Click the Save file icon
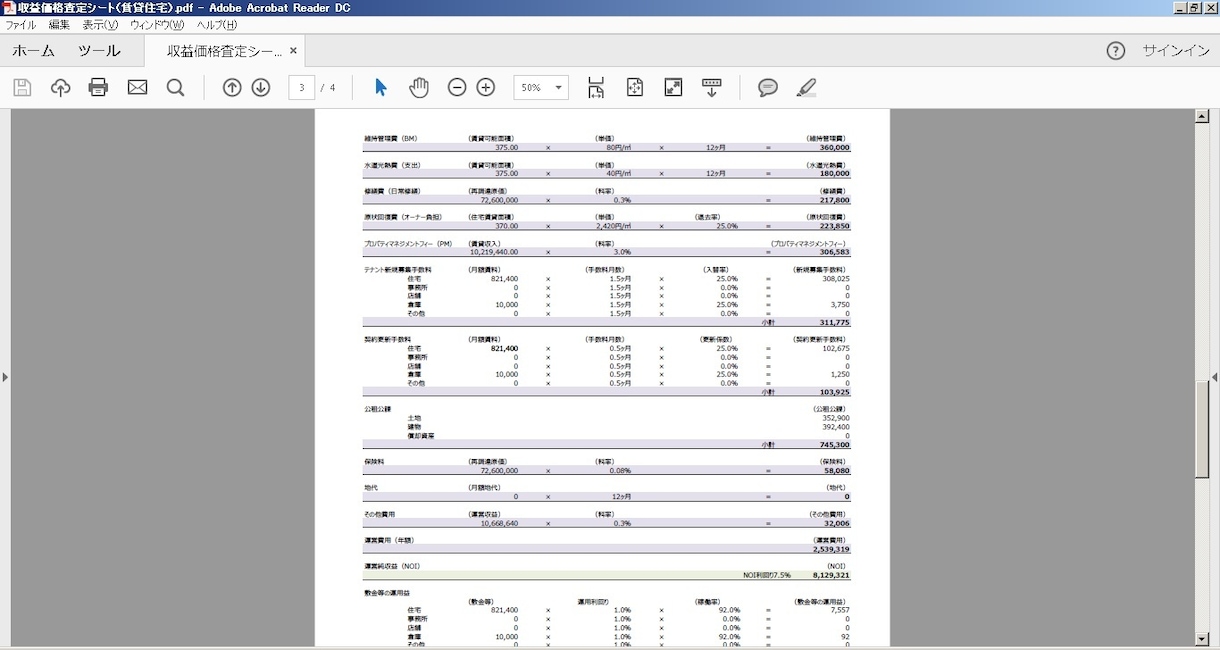This screenshot has width=1220, height=650. 22,88
